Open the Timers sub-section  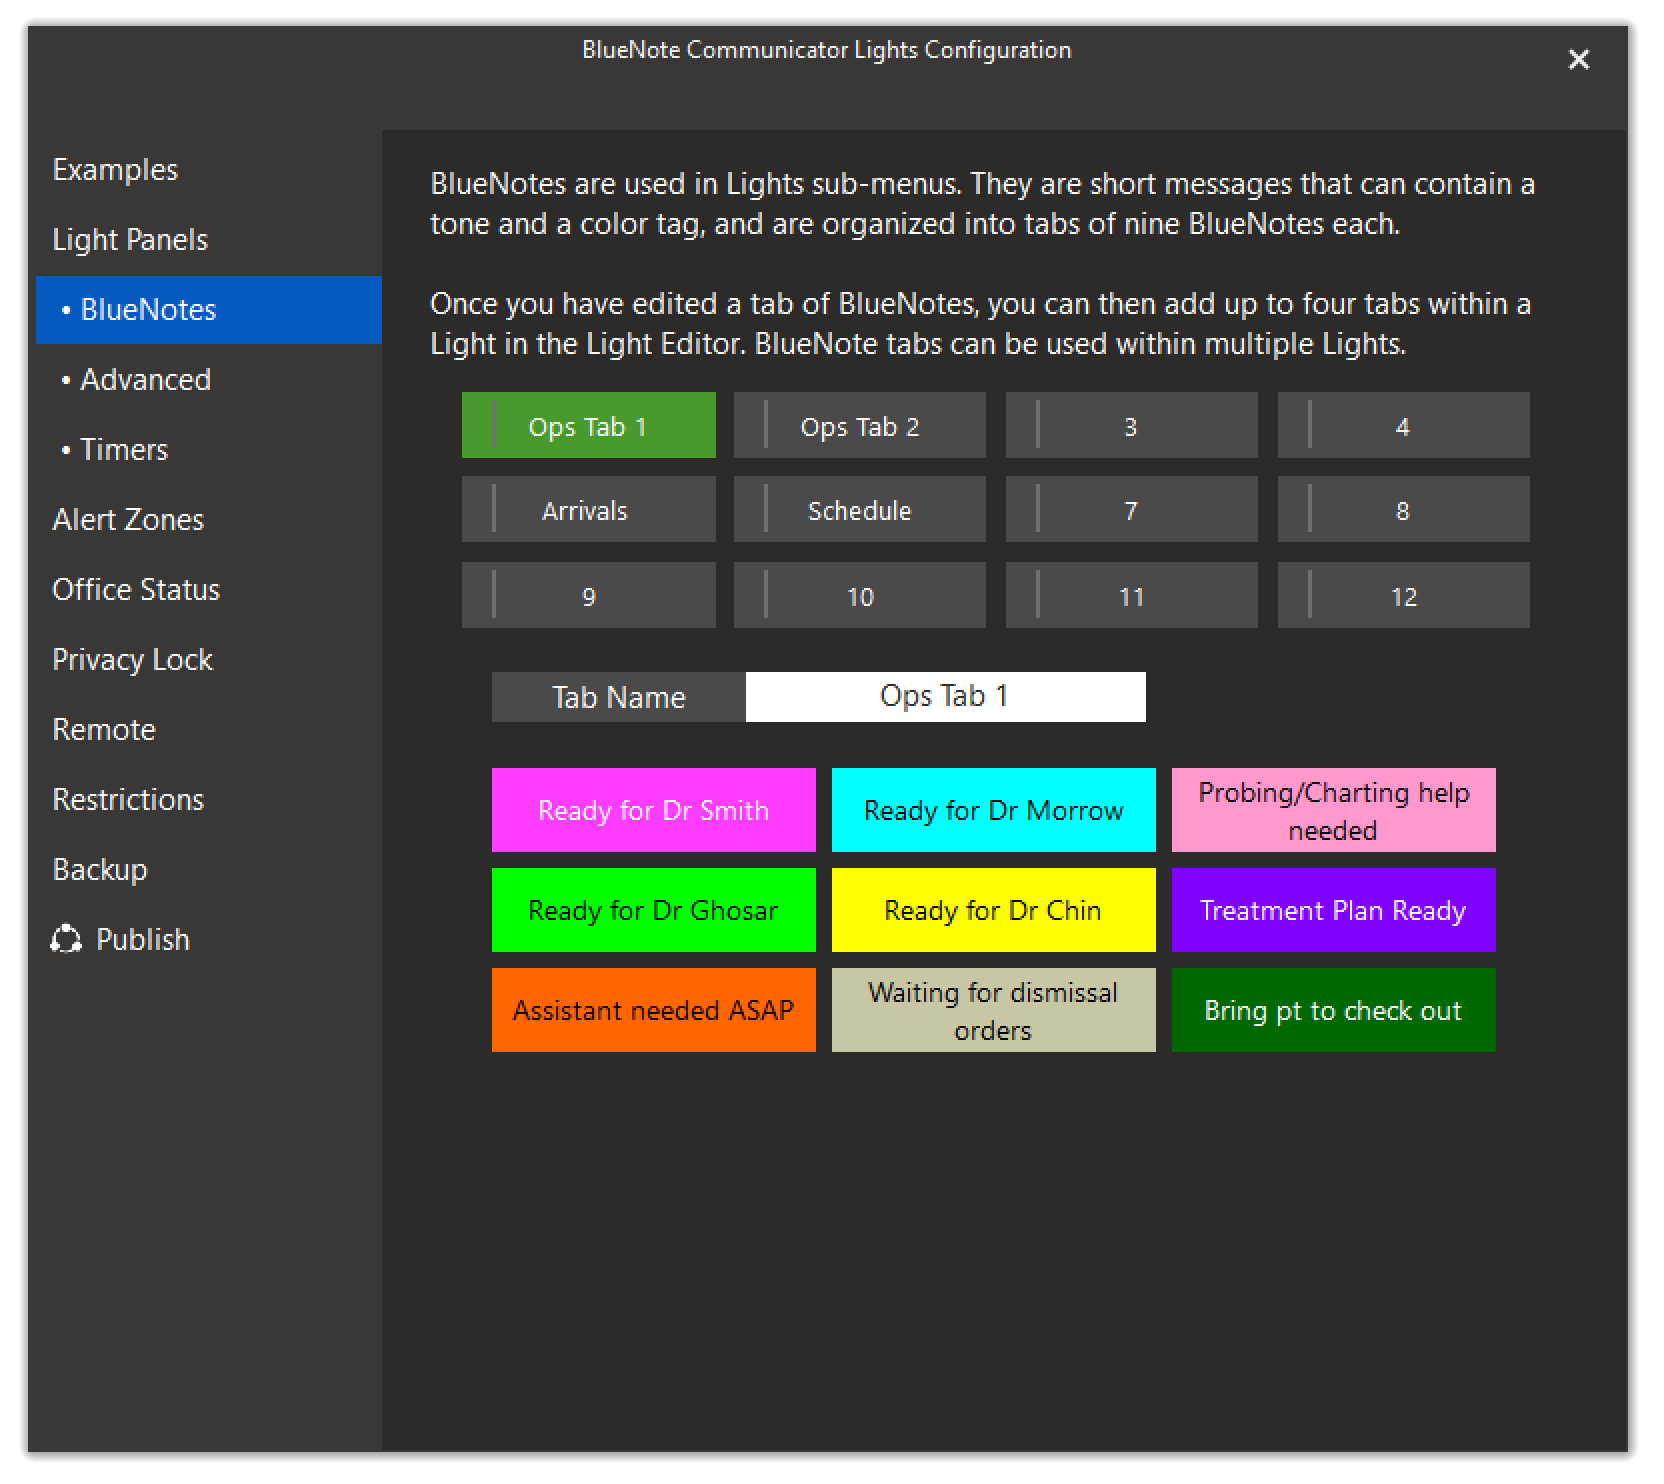point(209,450)
